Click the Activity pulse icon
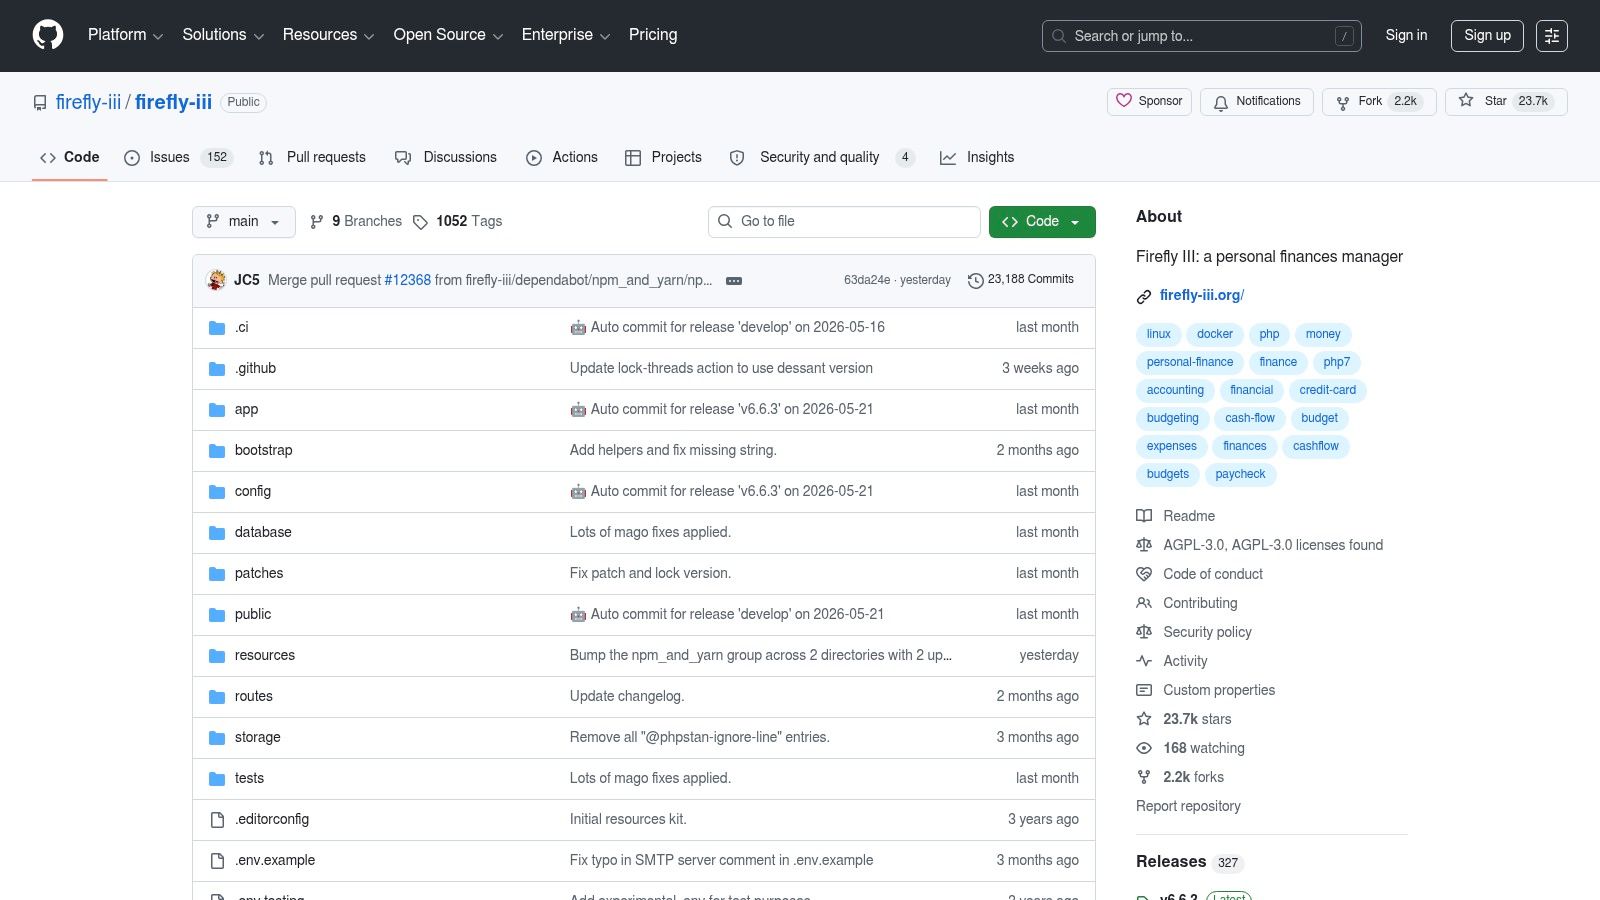1600x900 pixels. coord(1144,661)
